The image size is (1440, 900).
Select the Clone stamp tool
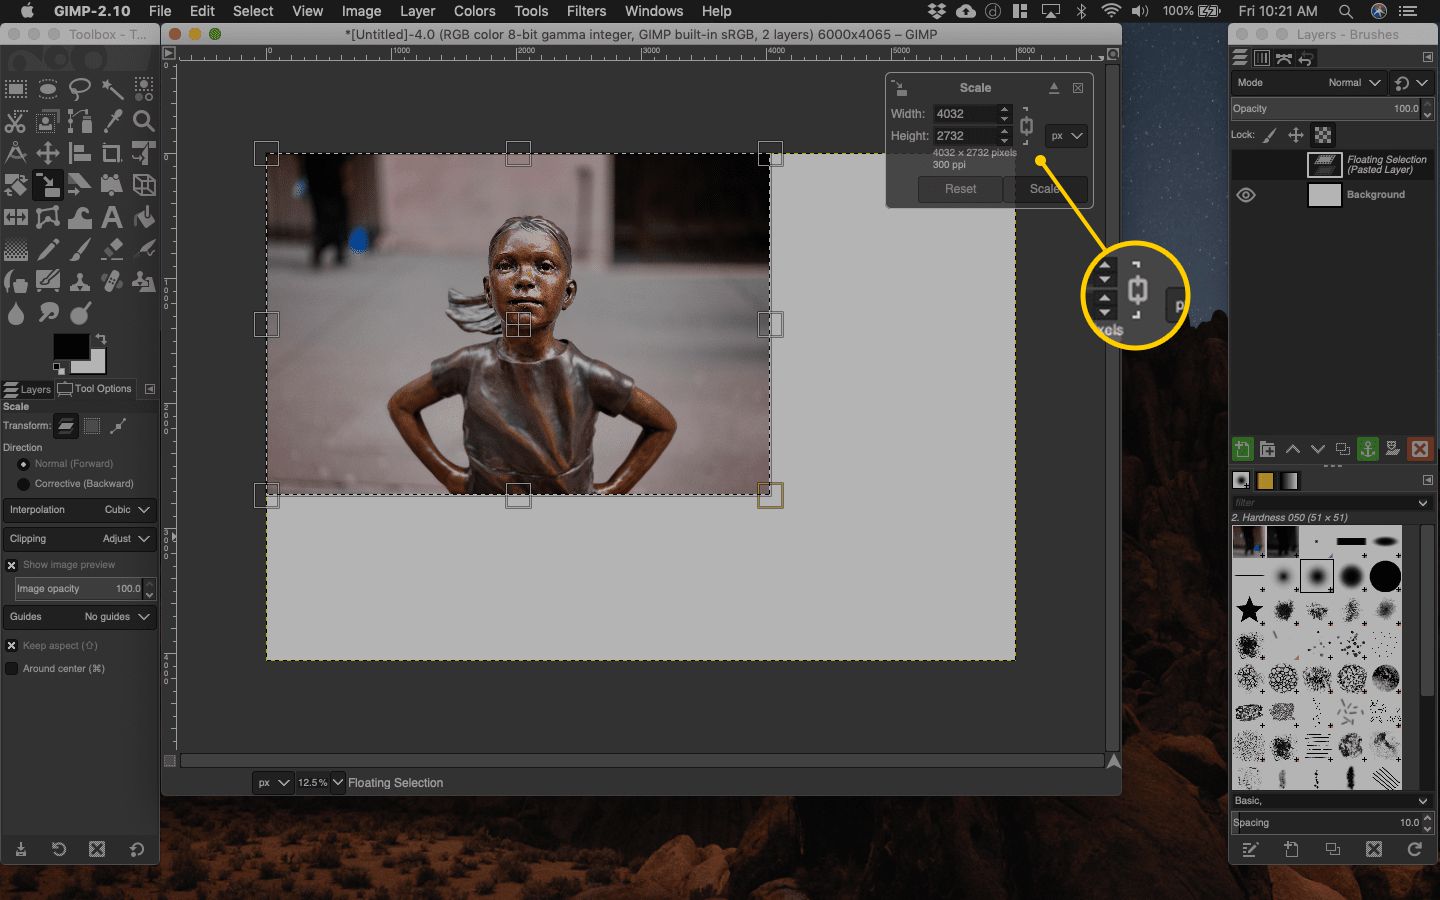80,281
